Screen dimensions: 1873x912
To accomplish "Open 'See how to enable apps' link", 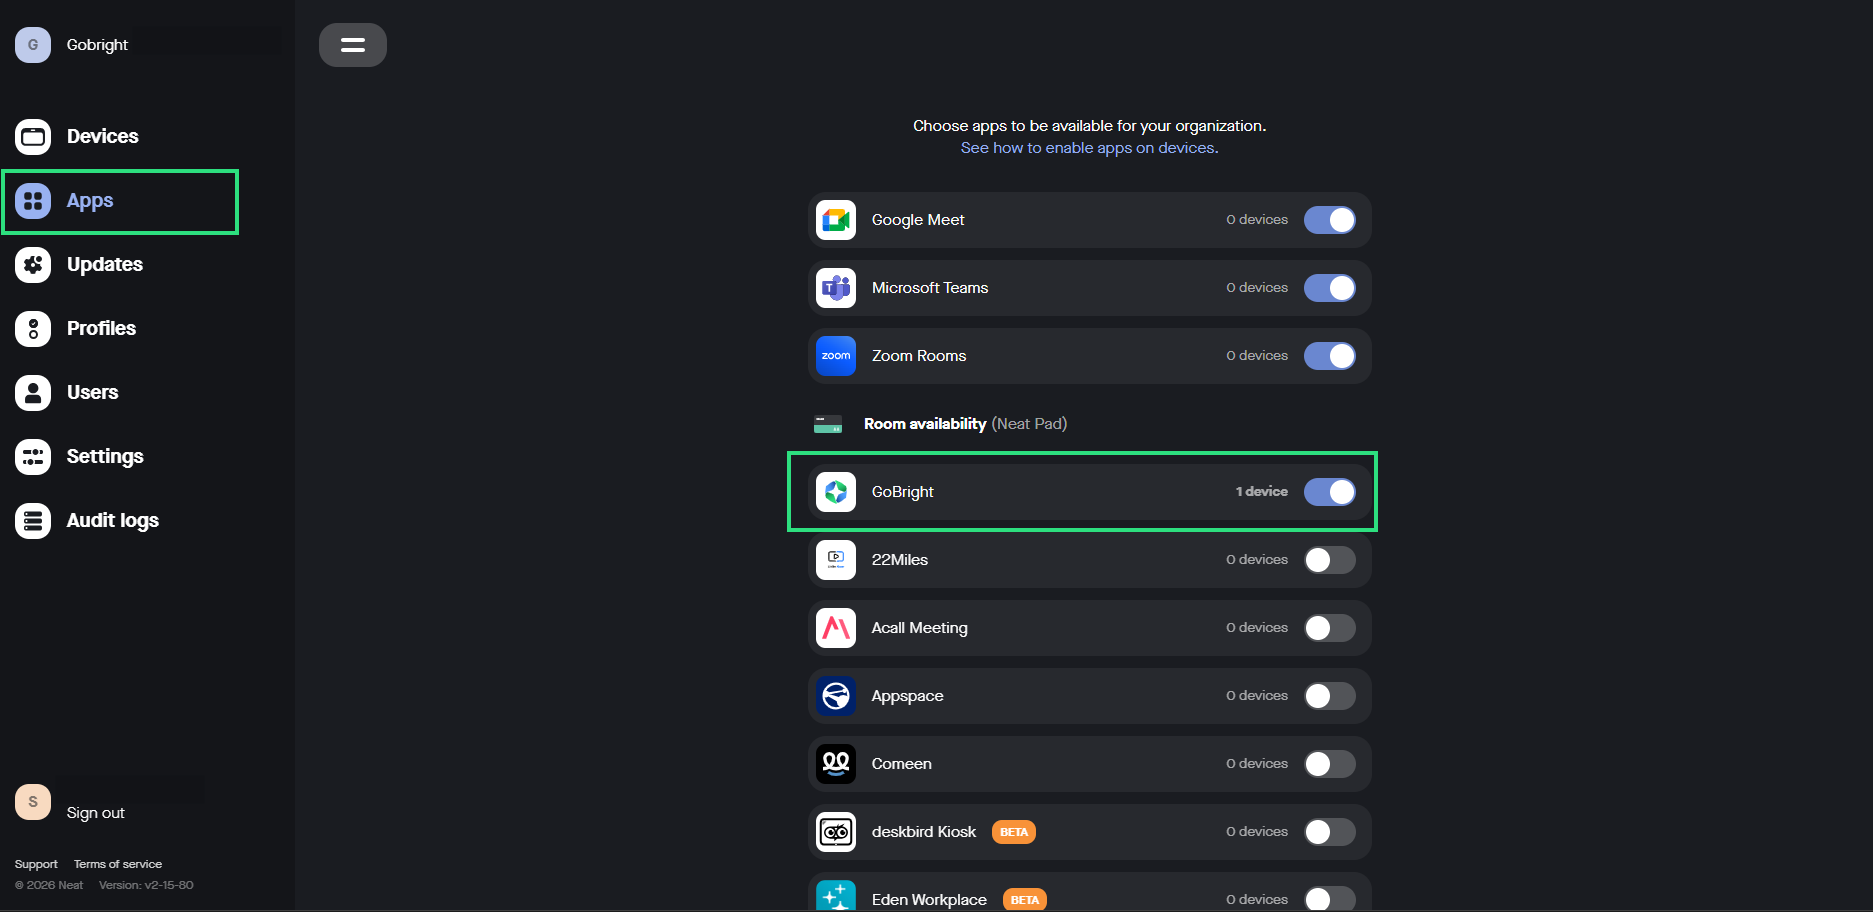I will (x=1089, y=148).
